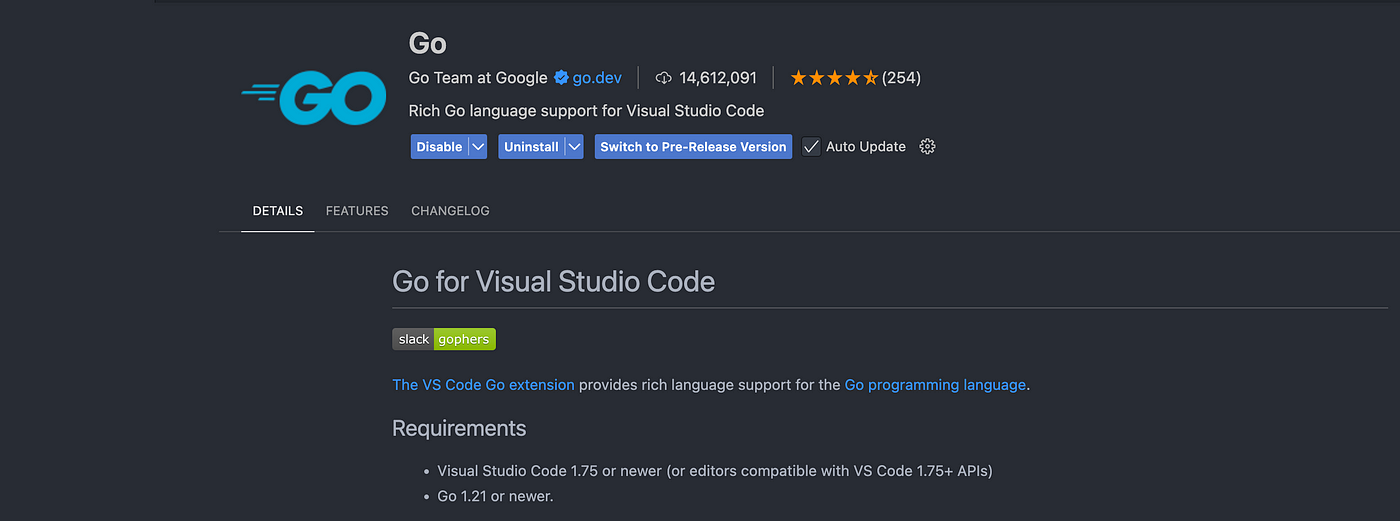1400x521 pixels.
Task: Switch to the FEATURES tab
Action: click(357, 211)
